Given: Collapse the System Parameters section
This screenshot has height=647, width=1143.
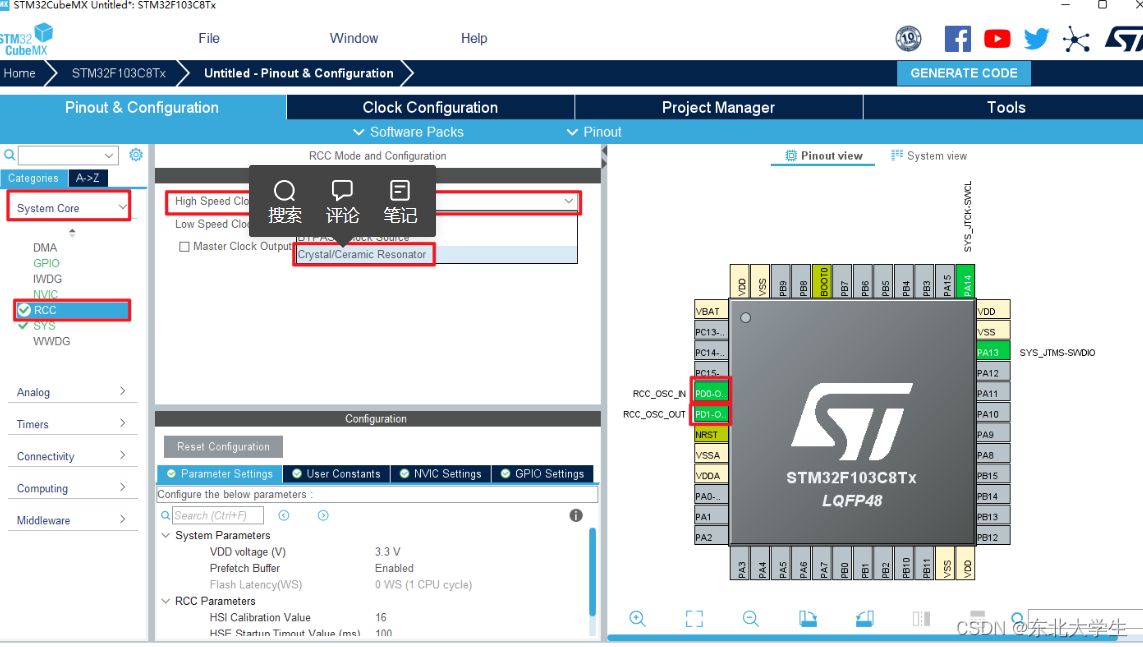Looking at the screenshot, I should (165, 534).
